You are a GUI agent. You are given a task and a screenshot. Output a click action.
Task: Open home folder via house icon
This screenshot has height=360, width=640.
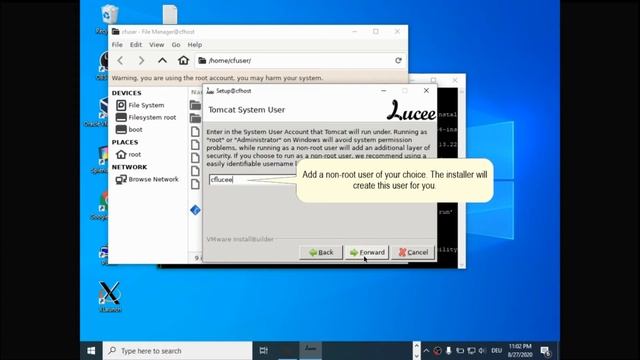183,60
